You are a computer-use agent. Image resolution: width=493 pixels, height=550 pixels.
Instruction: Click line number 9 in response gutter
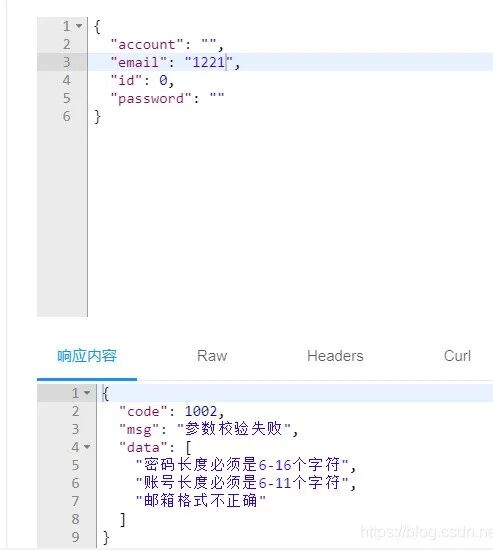[75, 537]
